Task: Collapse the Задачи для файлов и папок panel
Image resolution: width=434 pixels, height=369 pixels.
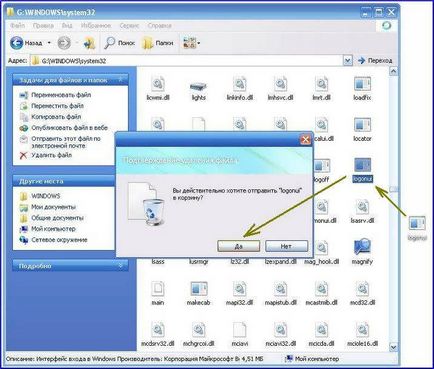Action: pos(120,80)
